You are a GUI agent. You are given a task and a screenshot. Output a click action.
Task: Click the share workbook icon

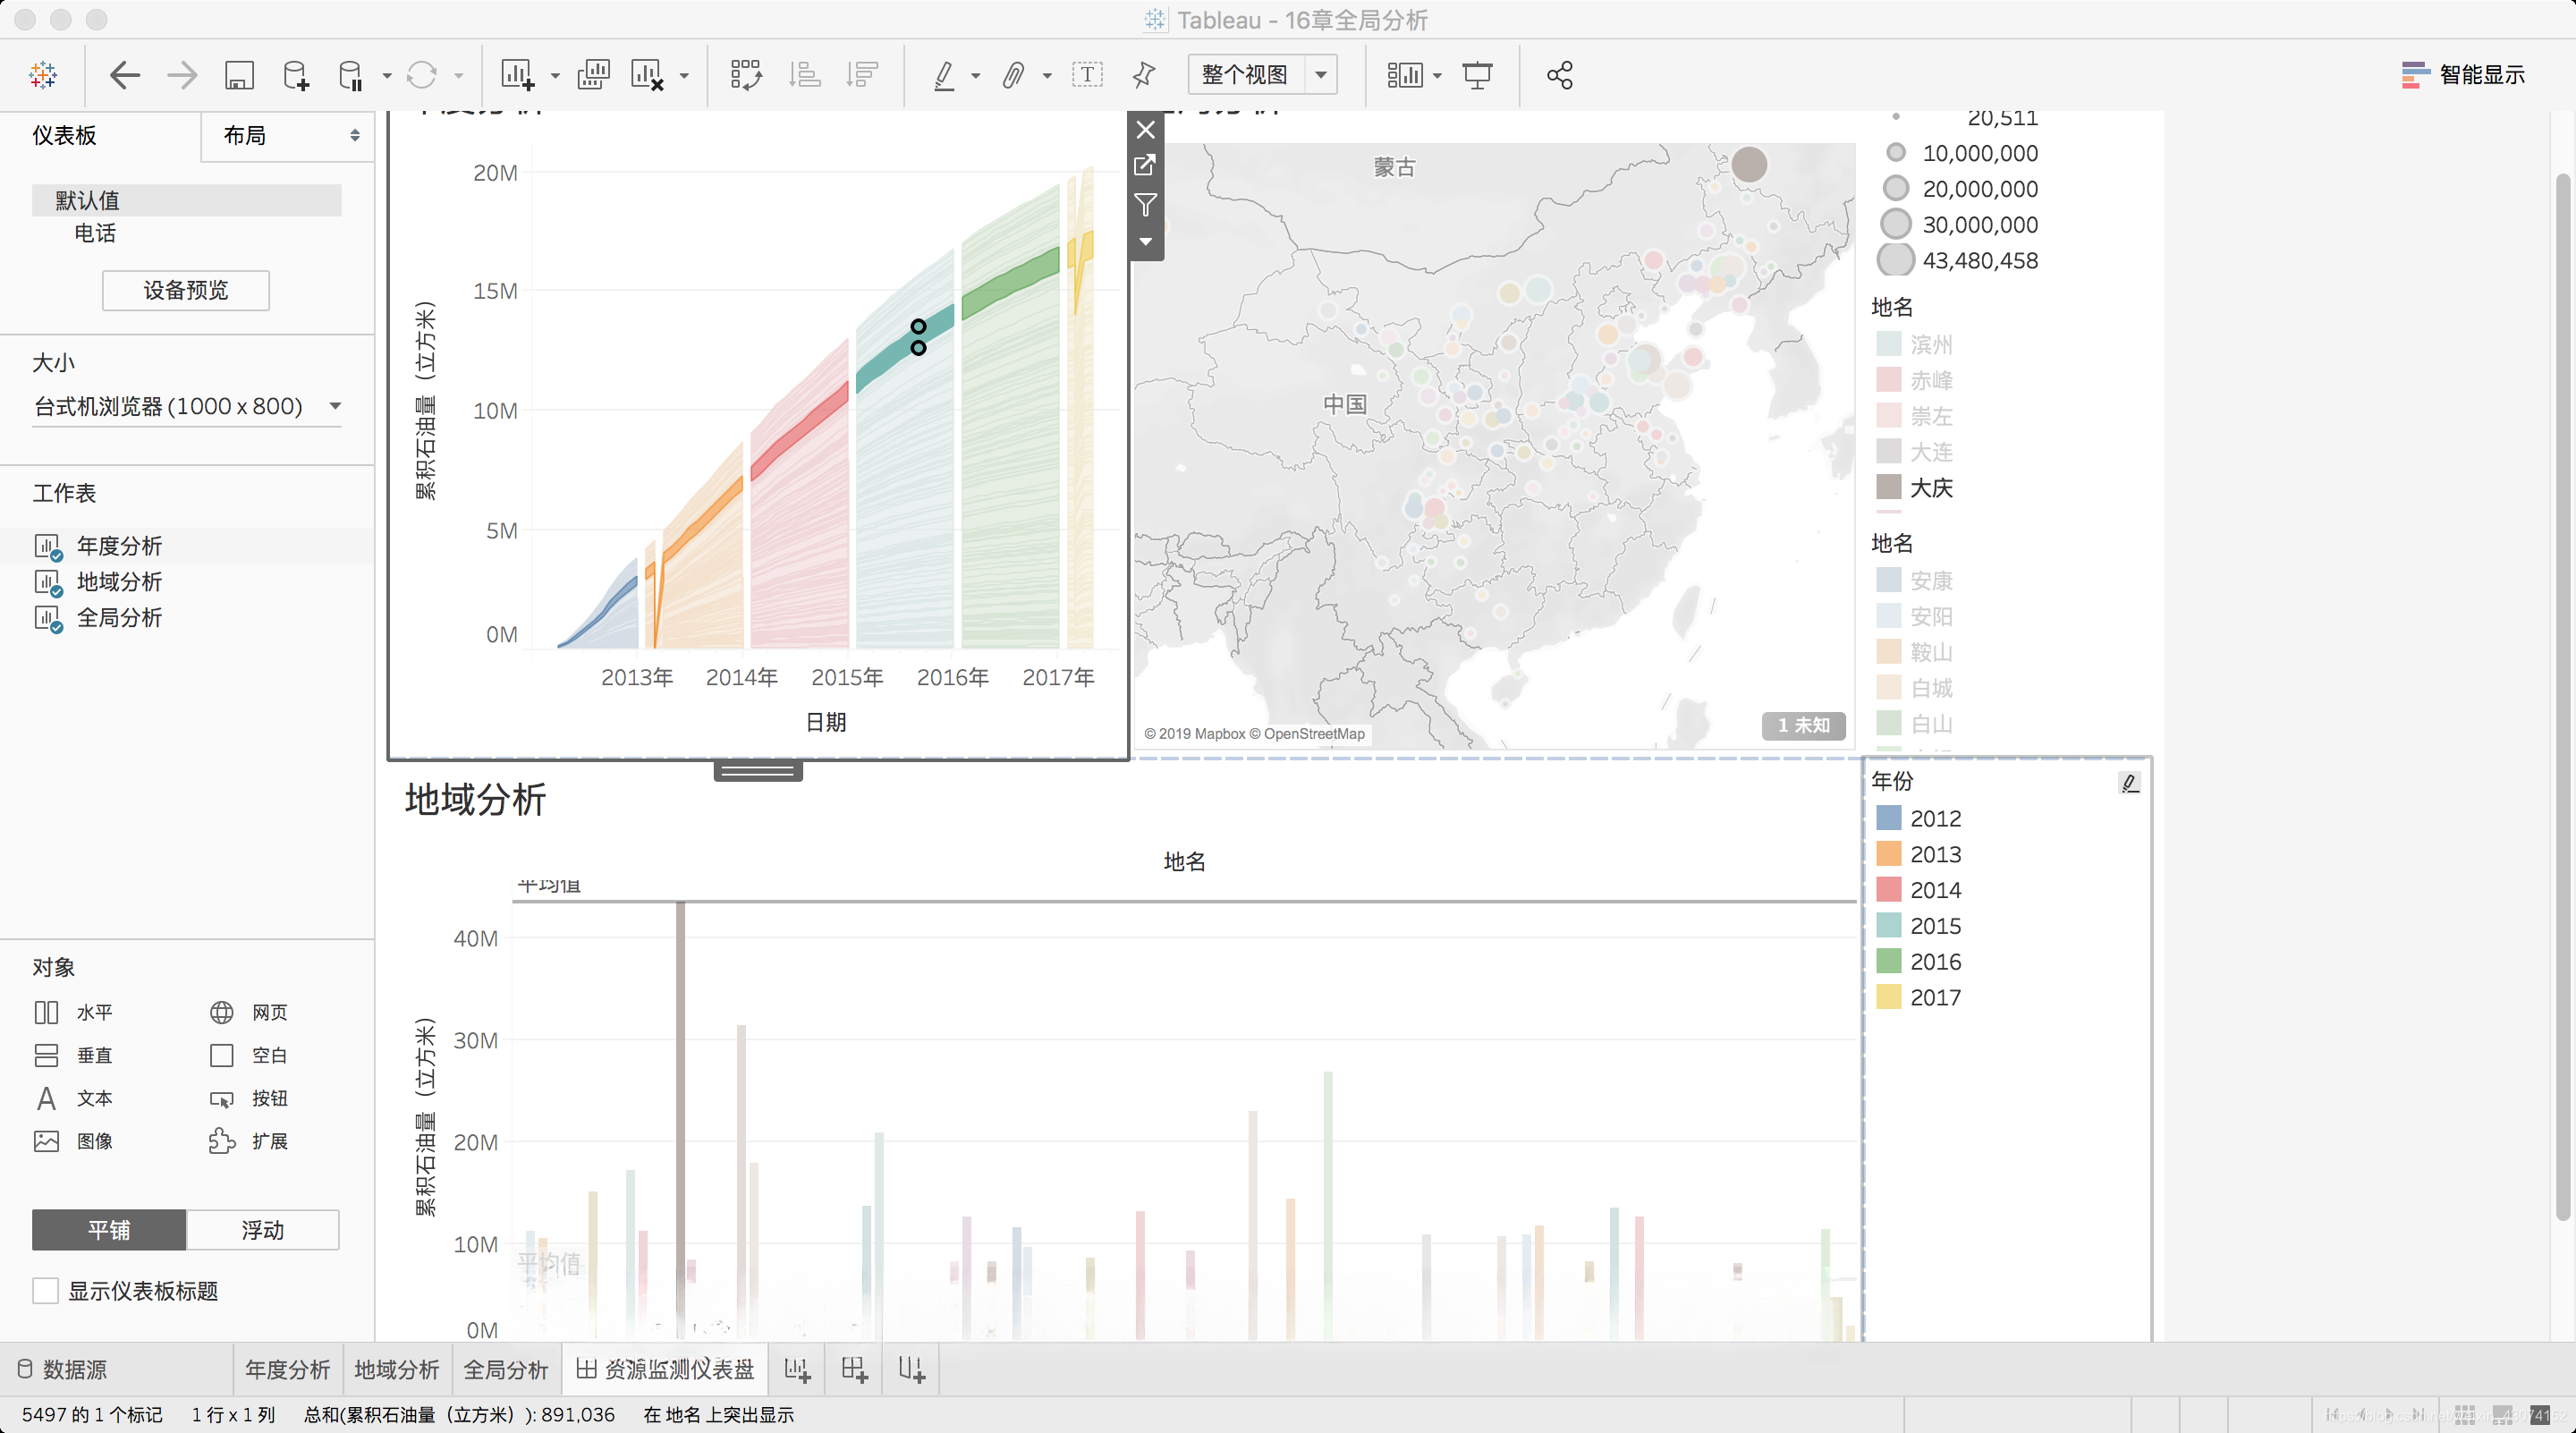(x=1559, y=75)
